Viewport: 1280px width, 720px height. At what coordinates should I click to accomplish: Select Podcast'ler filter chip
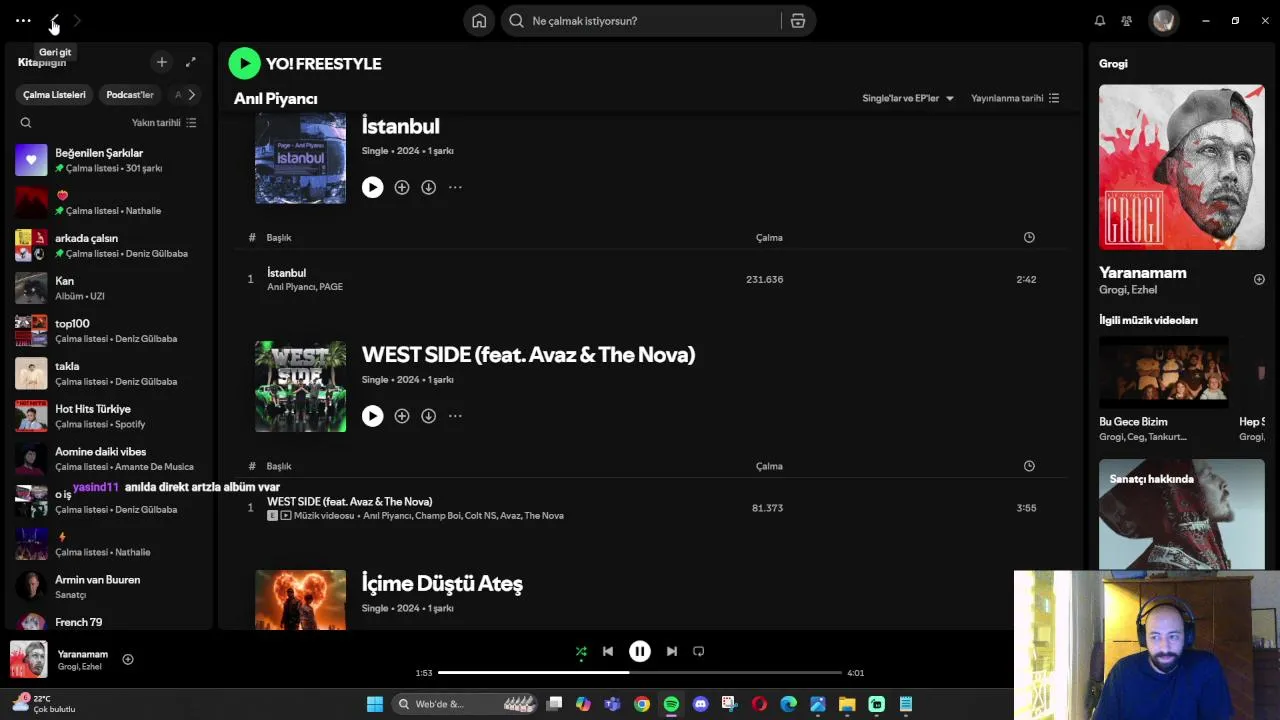[130, 95]
